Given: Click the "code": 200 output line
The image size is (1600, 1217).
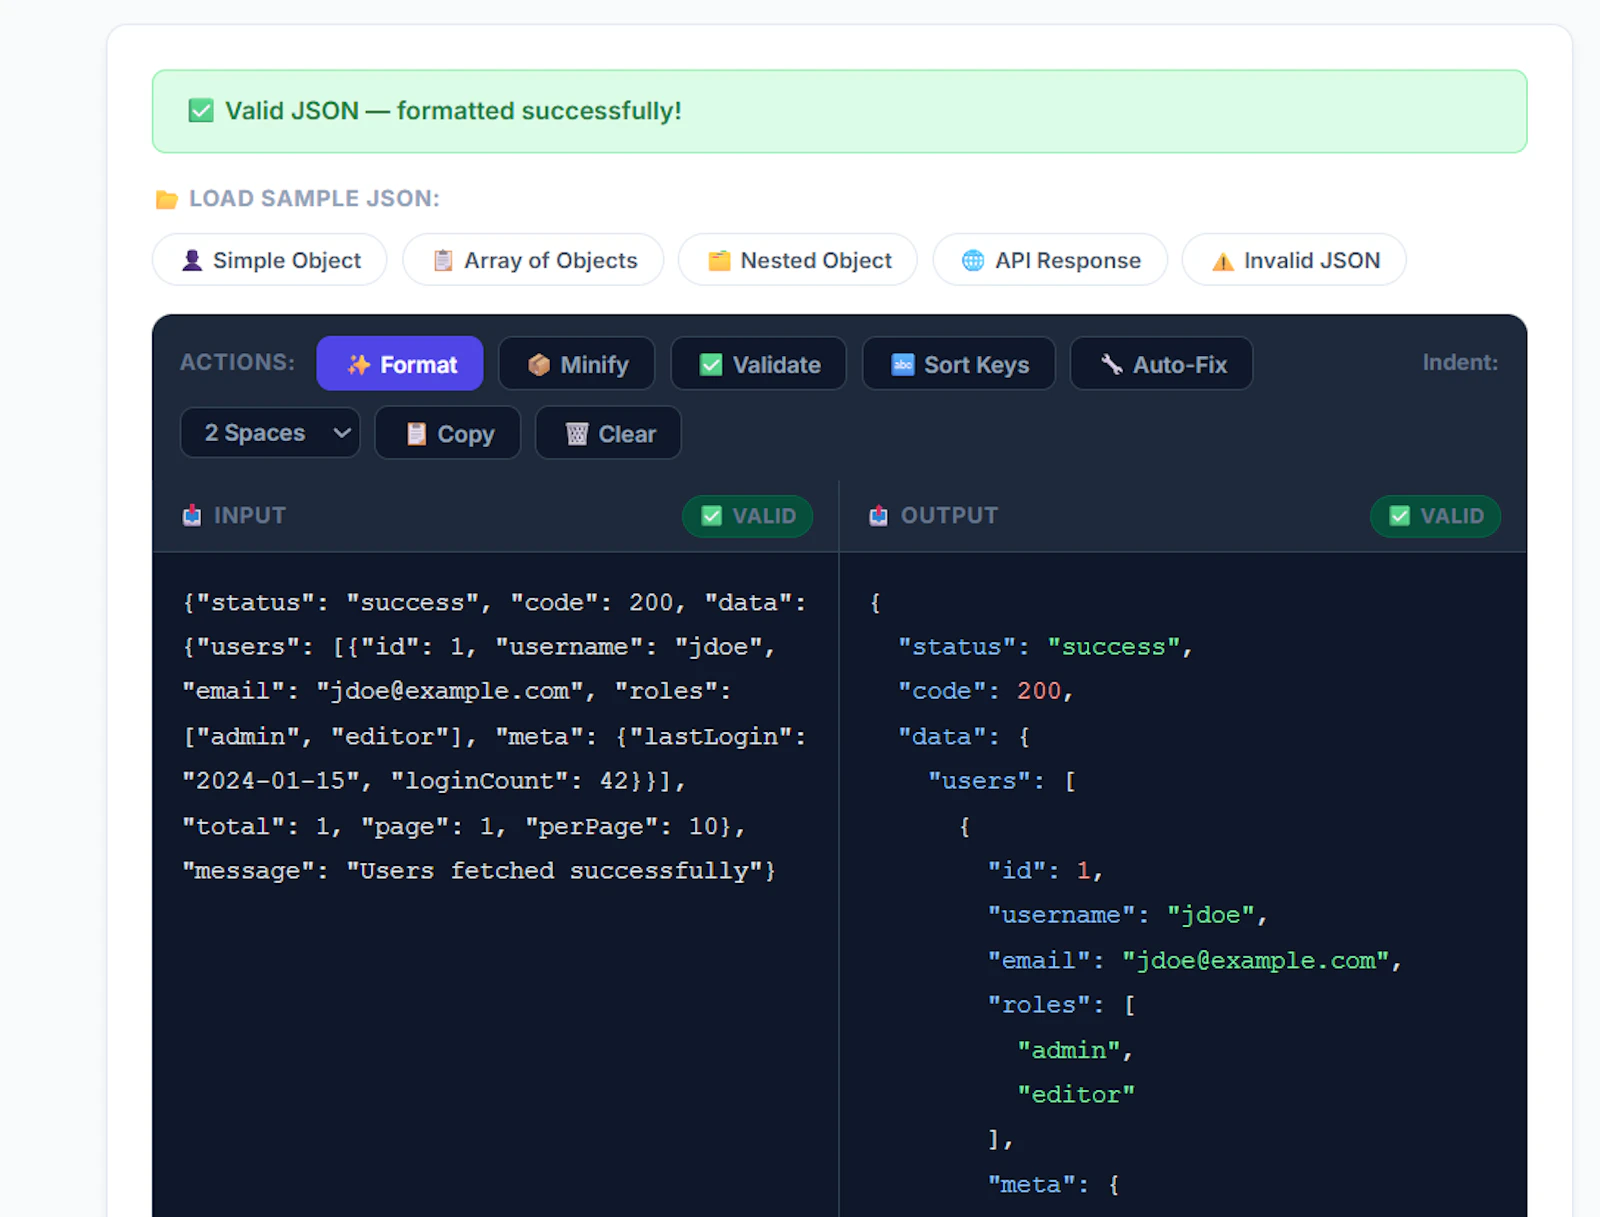Looking at the screenshot, I should point(985,691).
